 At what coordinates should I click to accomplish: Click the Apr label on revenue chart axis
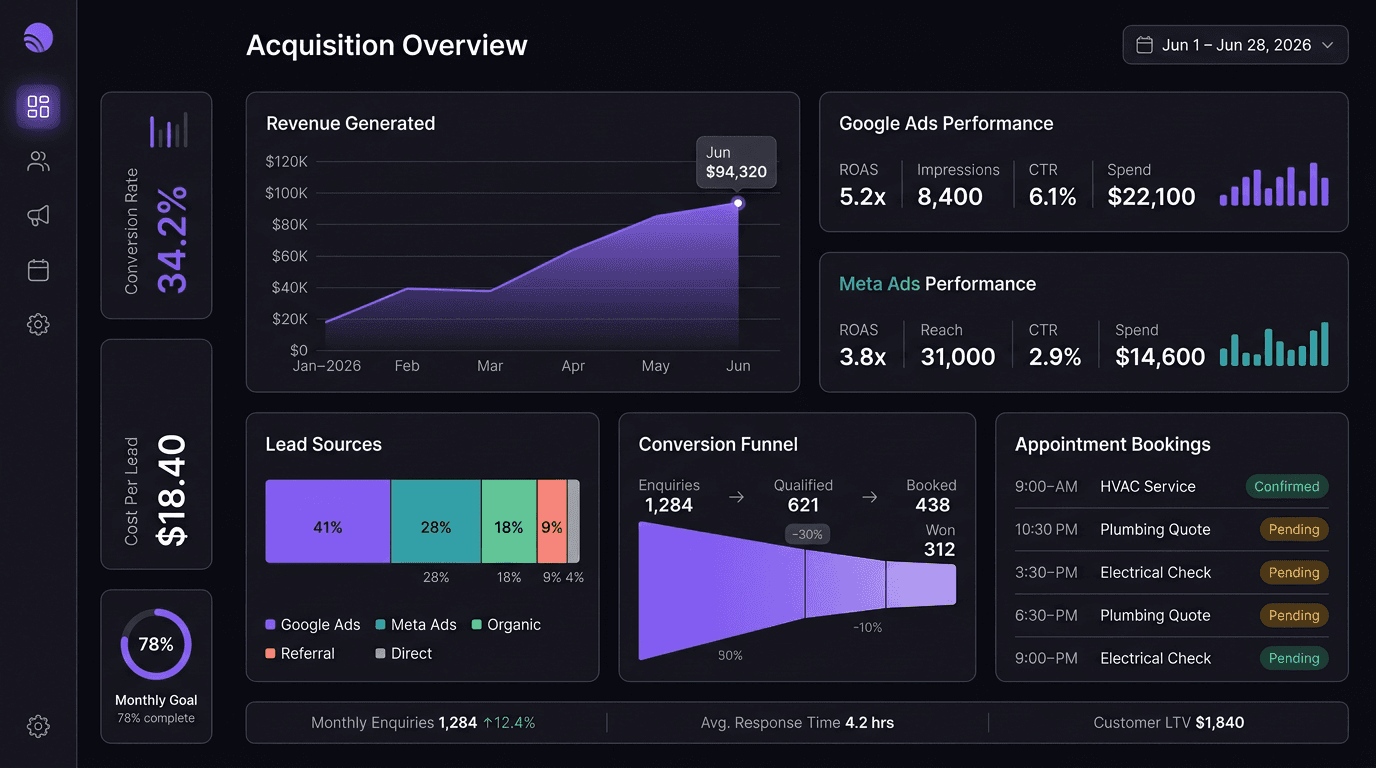[573, 366]
